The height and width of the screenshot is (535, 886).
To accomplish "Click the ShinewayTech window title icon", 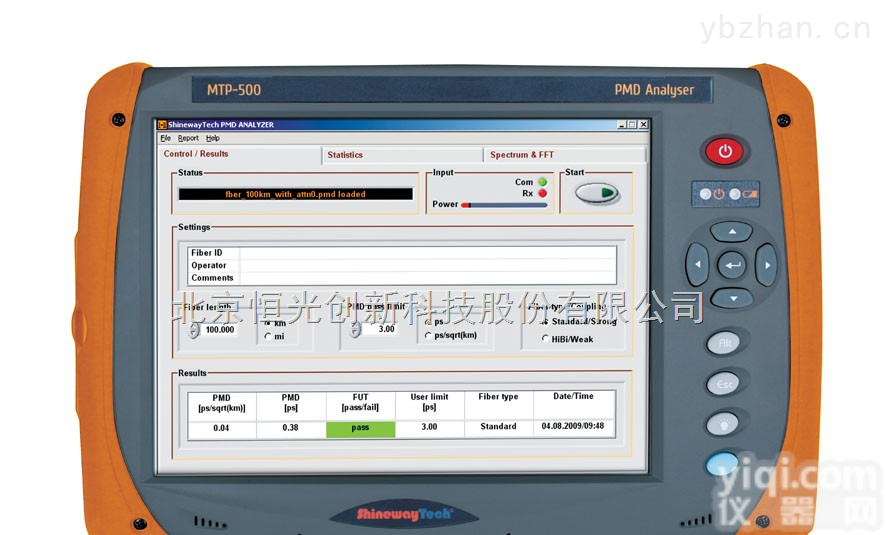I will click(162, 125).
